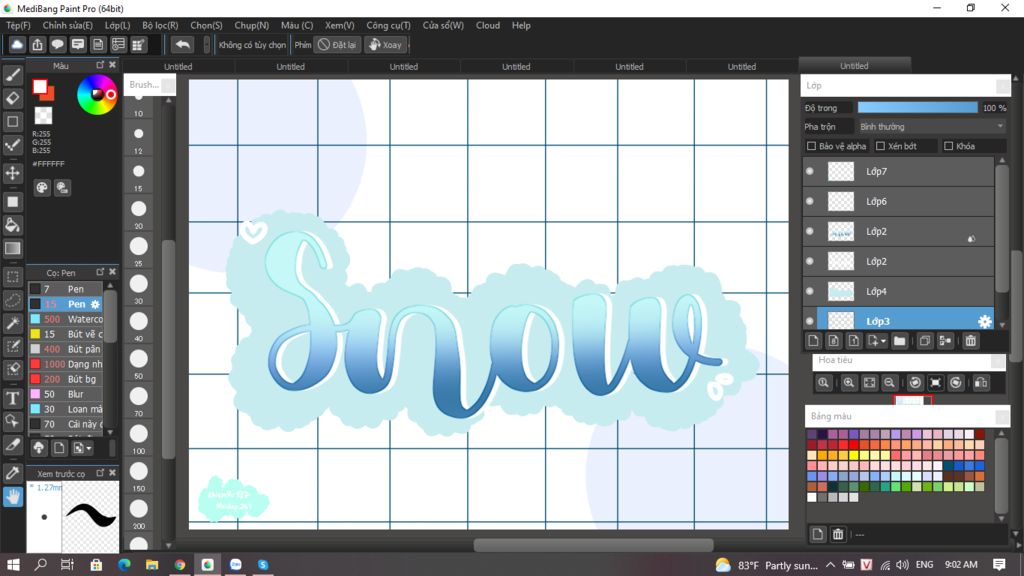Viewport: 1024px width, 576px height.
Task: Click the Undo arrow in the toolbar
Action: (x=183, y=44)
